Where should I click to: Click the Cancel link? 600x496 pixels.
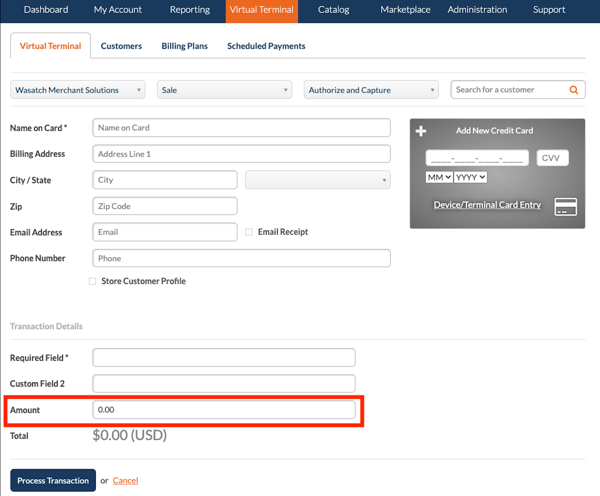point(125,481)
